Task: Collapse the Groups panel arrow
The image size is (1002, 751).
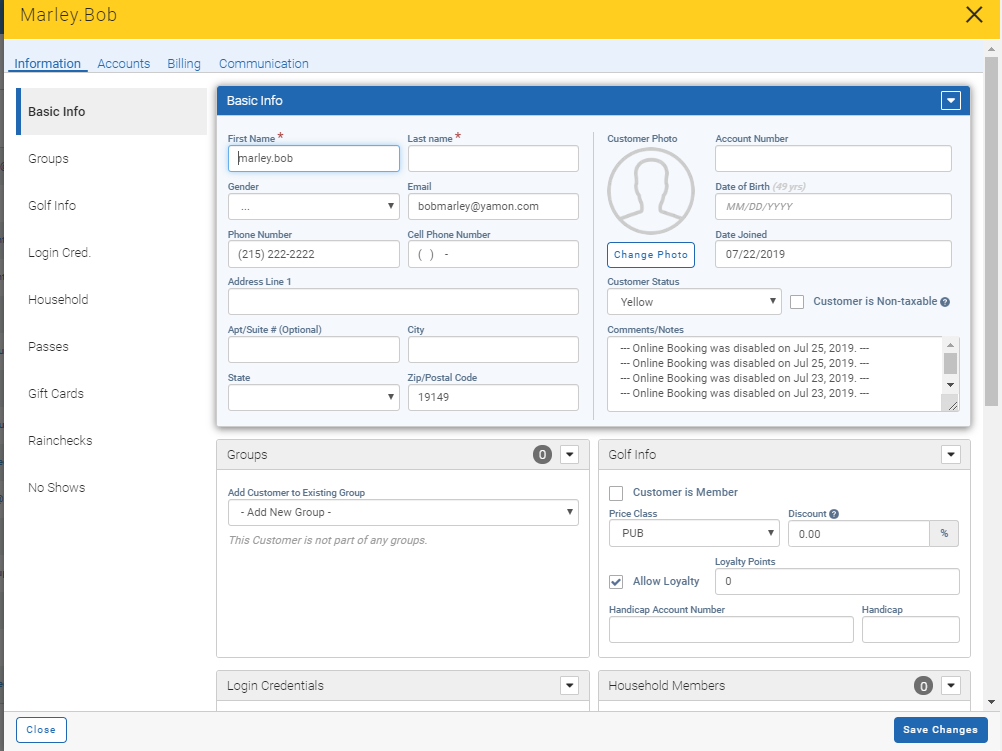Action: pos(569,454)
